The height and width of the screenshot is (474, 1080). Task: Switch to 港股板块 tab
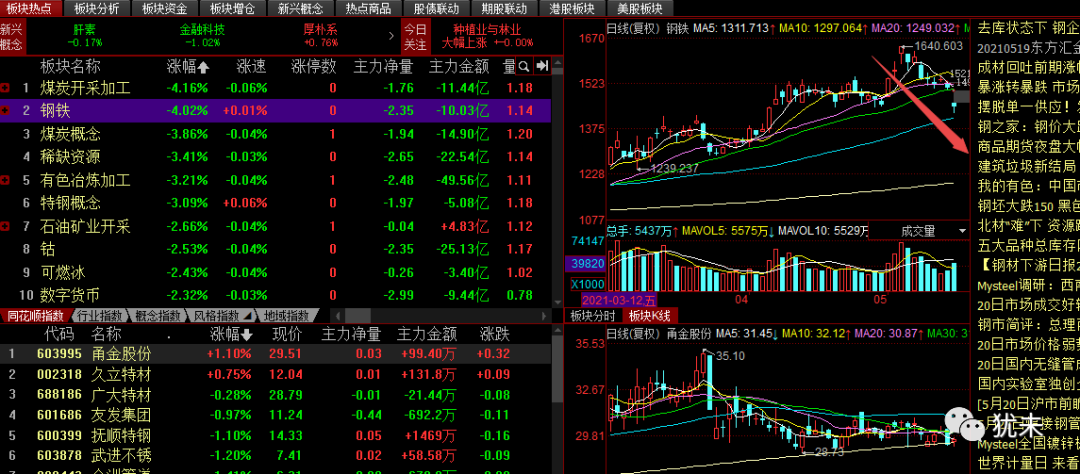(572, 8)
